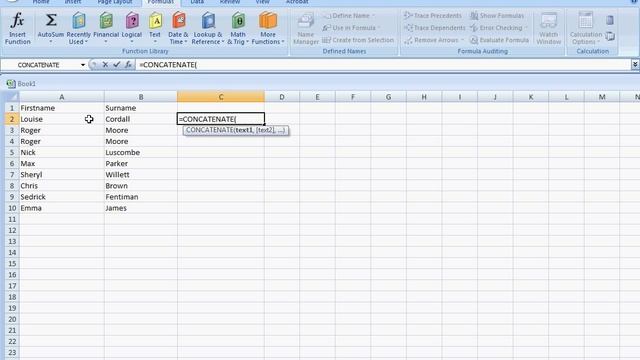Open the Watch Window

549,29
